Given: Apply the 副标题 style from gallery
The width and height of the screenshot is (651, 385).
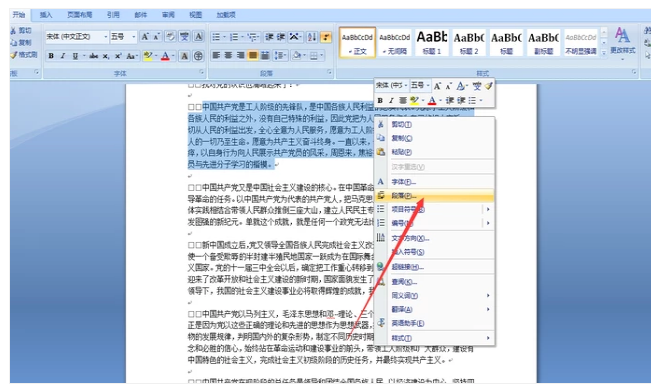Looking at the screenshot, I should 543,42.
